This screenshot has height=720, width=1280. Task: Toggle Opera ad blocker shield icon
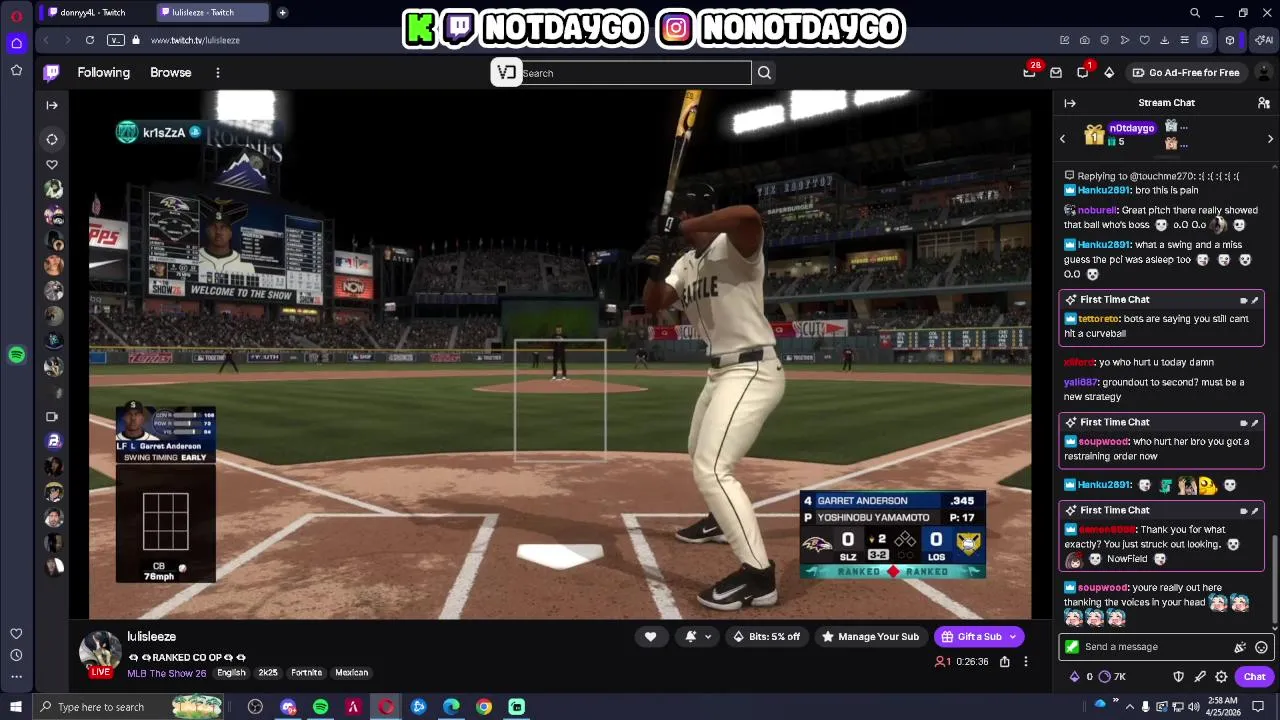pyautogui.click(x=1104, y=40)
